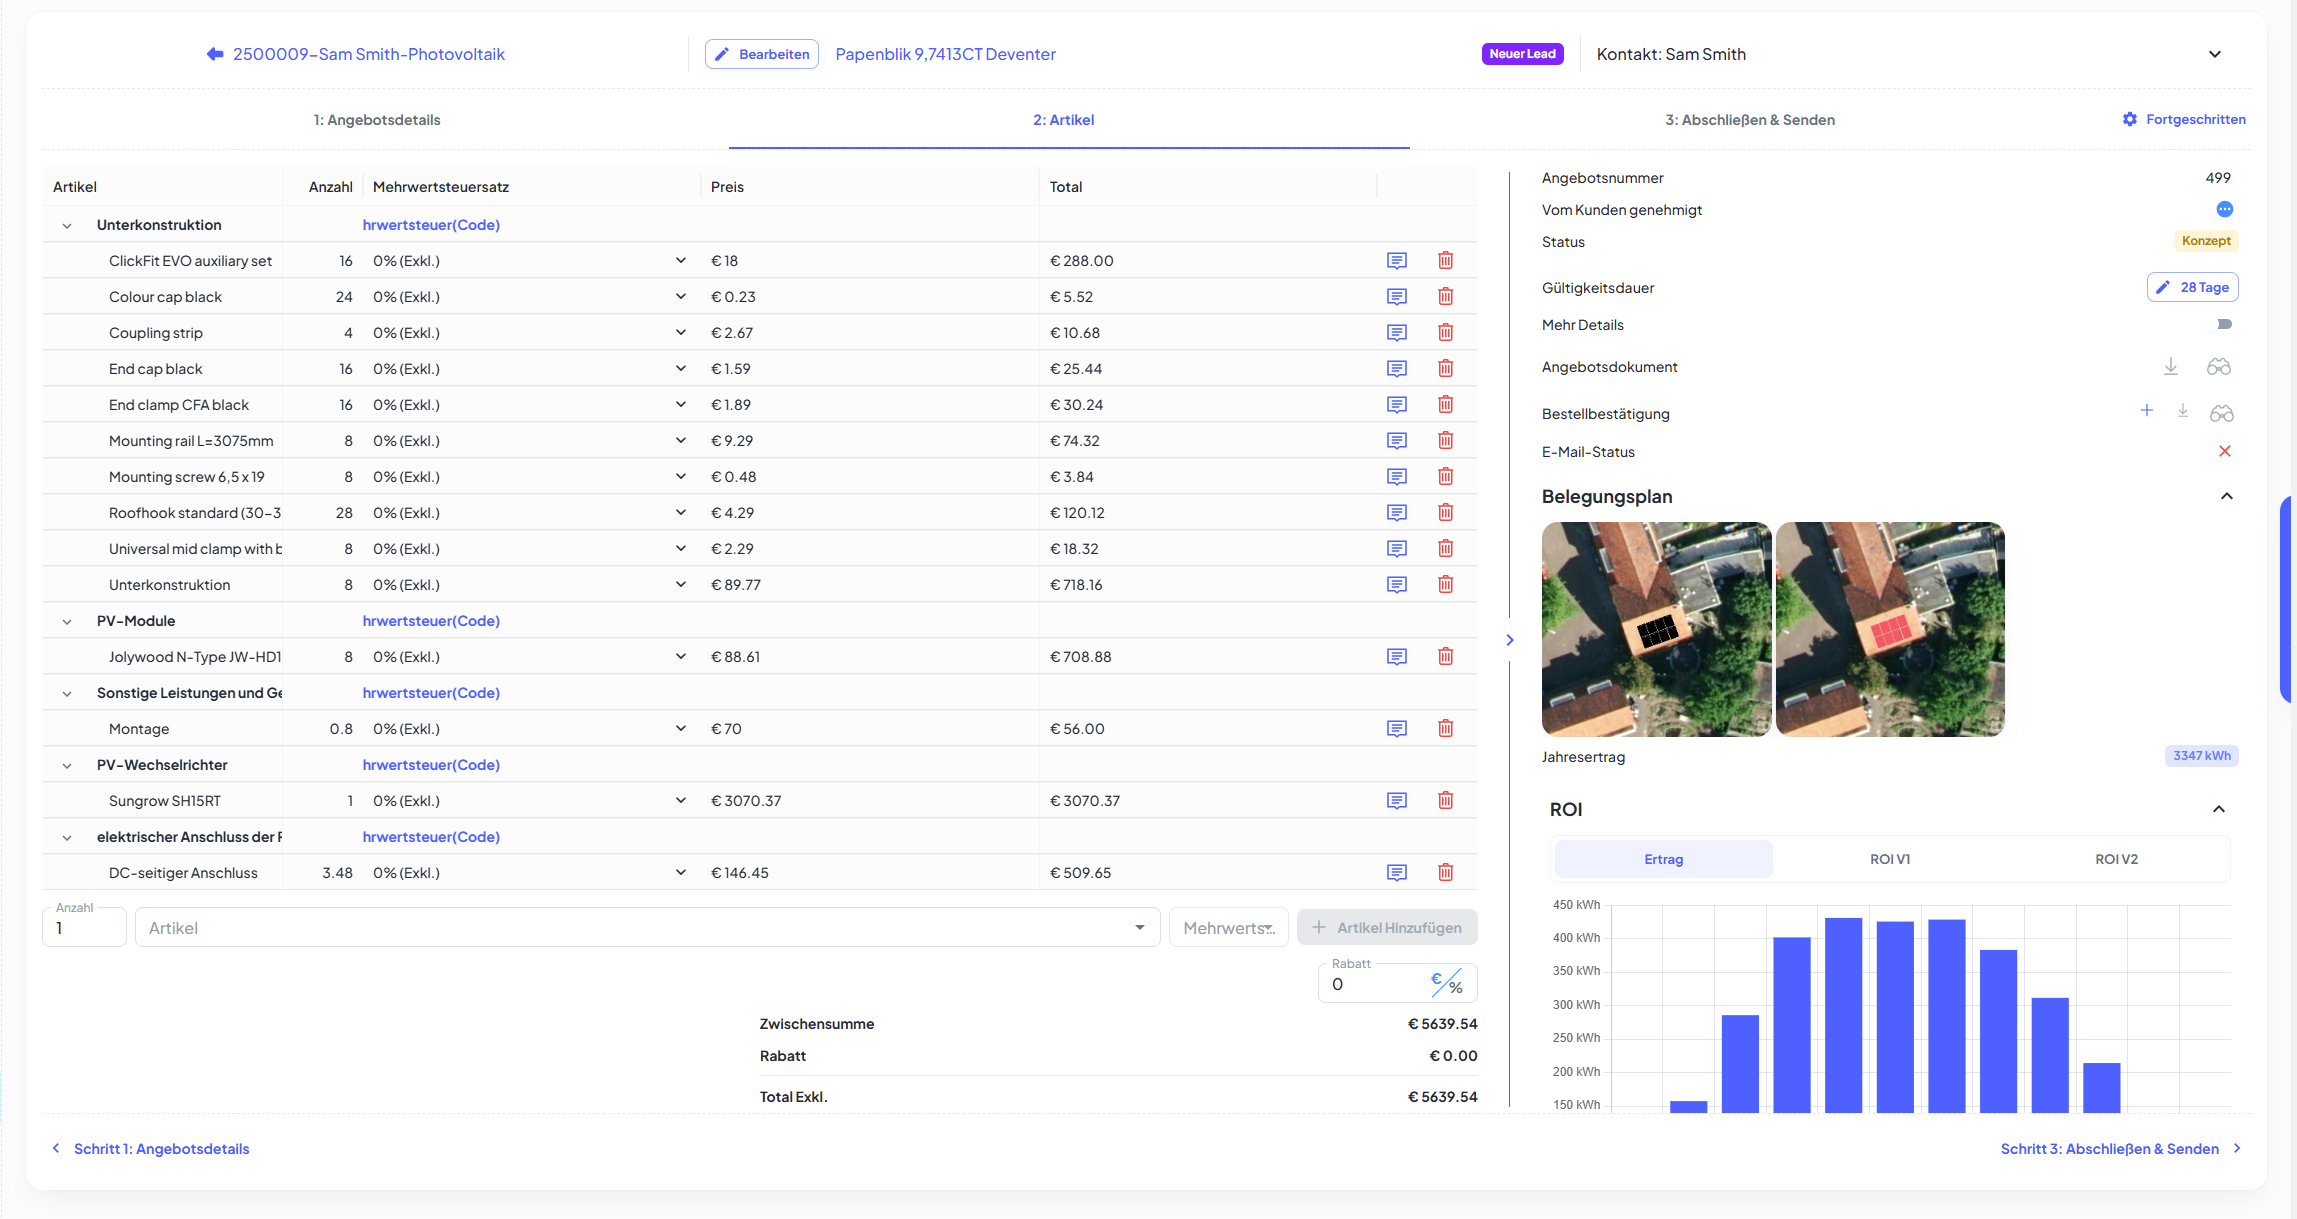This screenshot has height=1219, width=2297.
Task: Add a Bestellbestätigung with plus icon
Action: [x=2147, y=411]
